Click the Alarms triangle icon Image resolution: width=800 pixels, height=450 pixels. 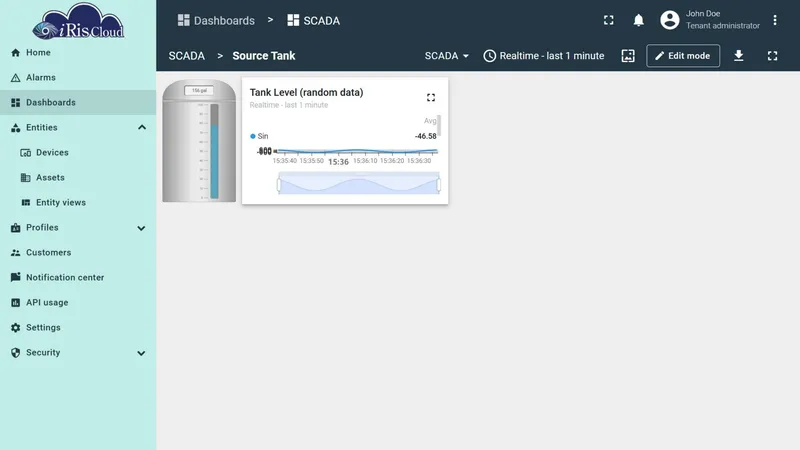15,78
